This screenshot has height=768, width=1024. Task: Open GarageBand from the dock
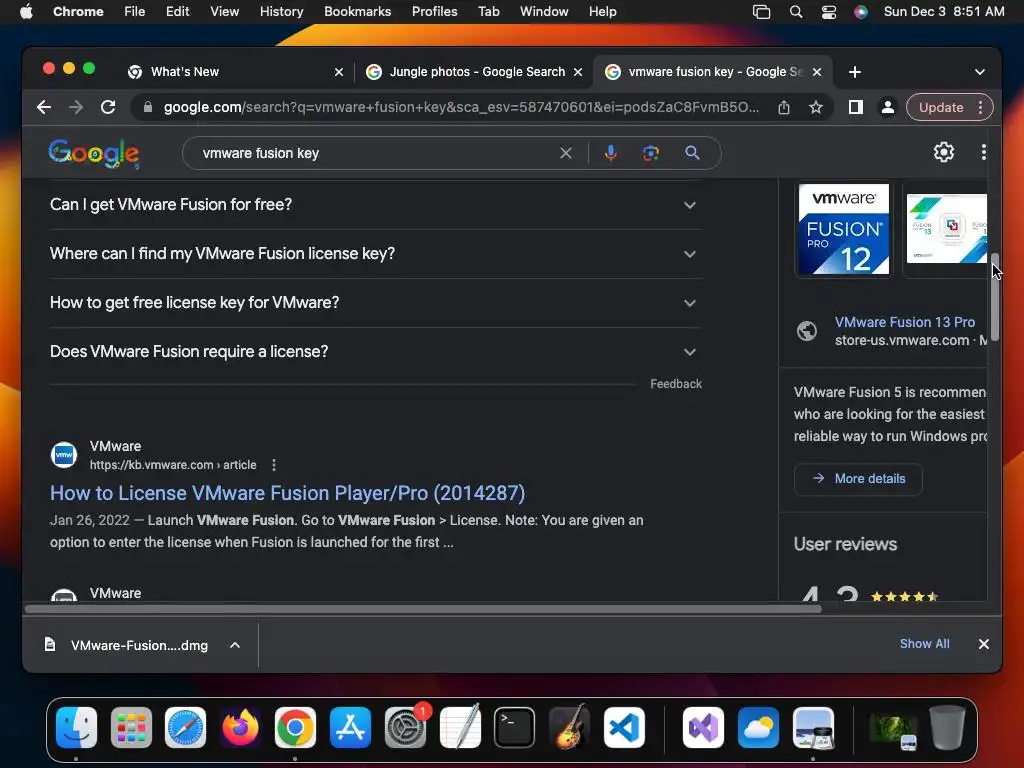(569, 727)
